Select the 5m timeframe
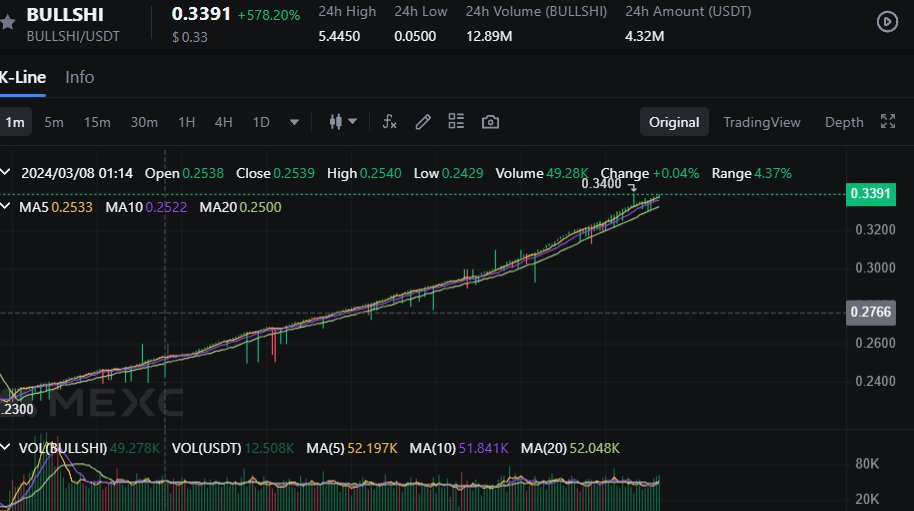 pos(54,122)
